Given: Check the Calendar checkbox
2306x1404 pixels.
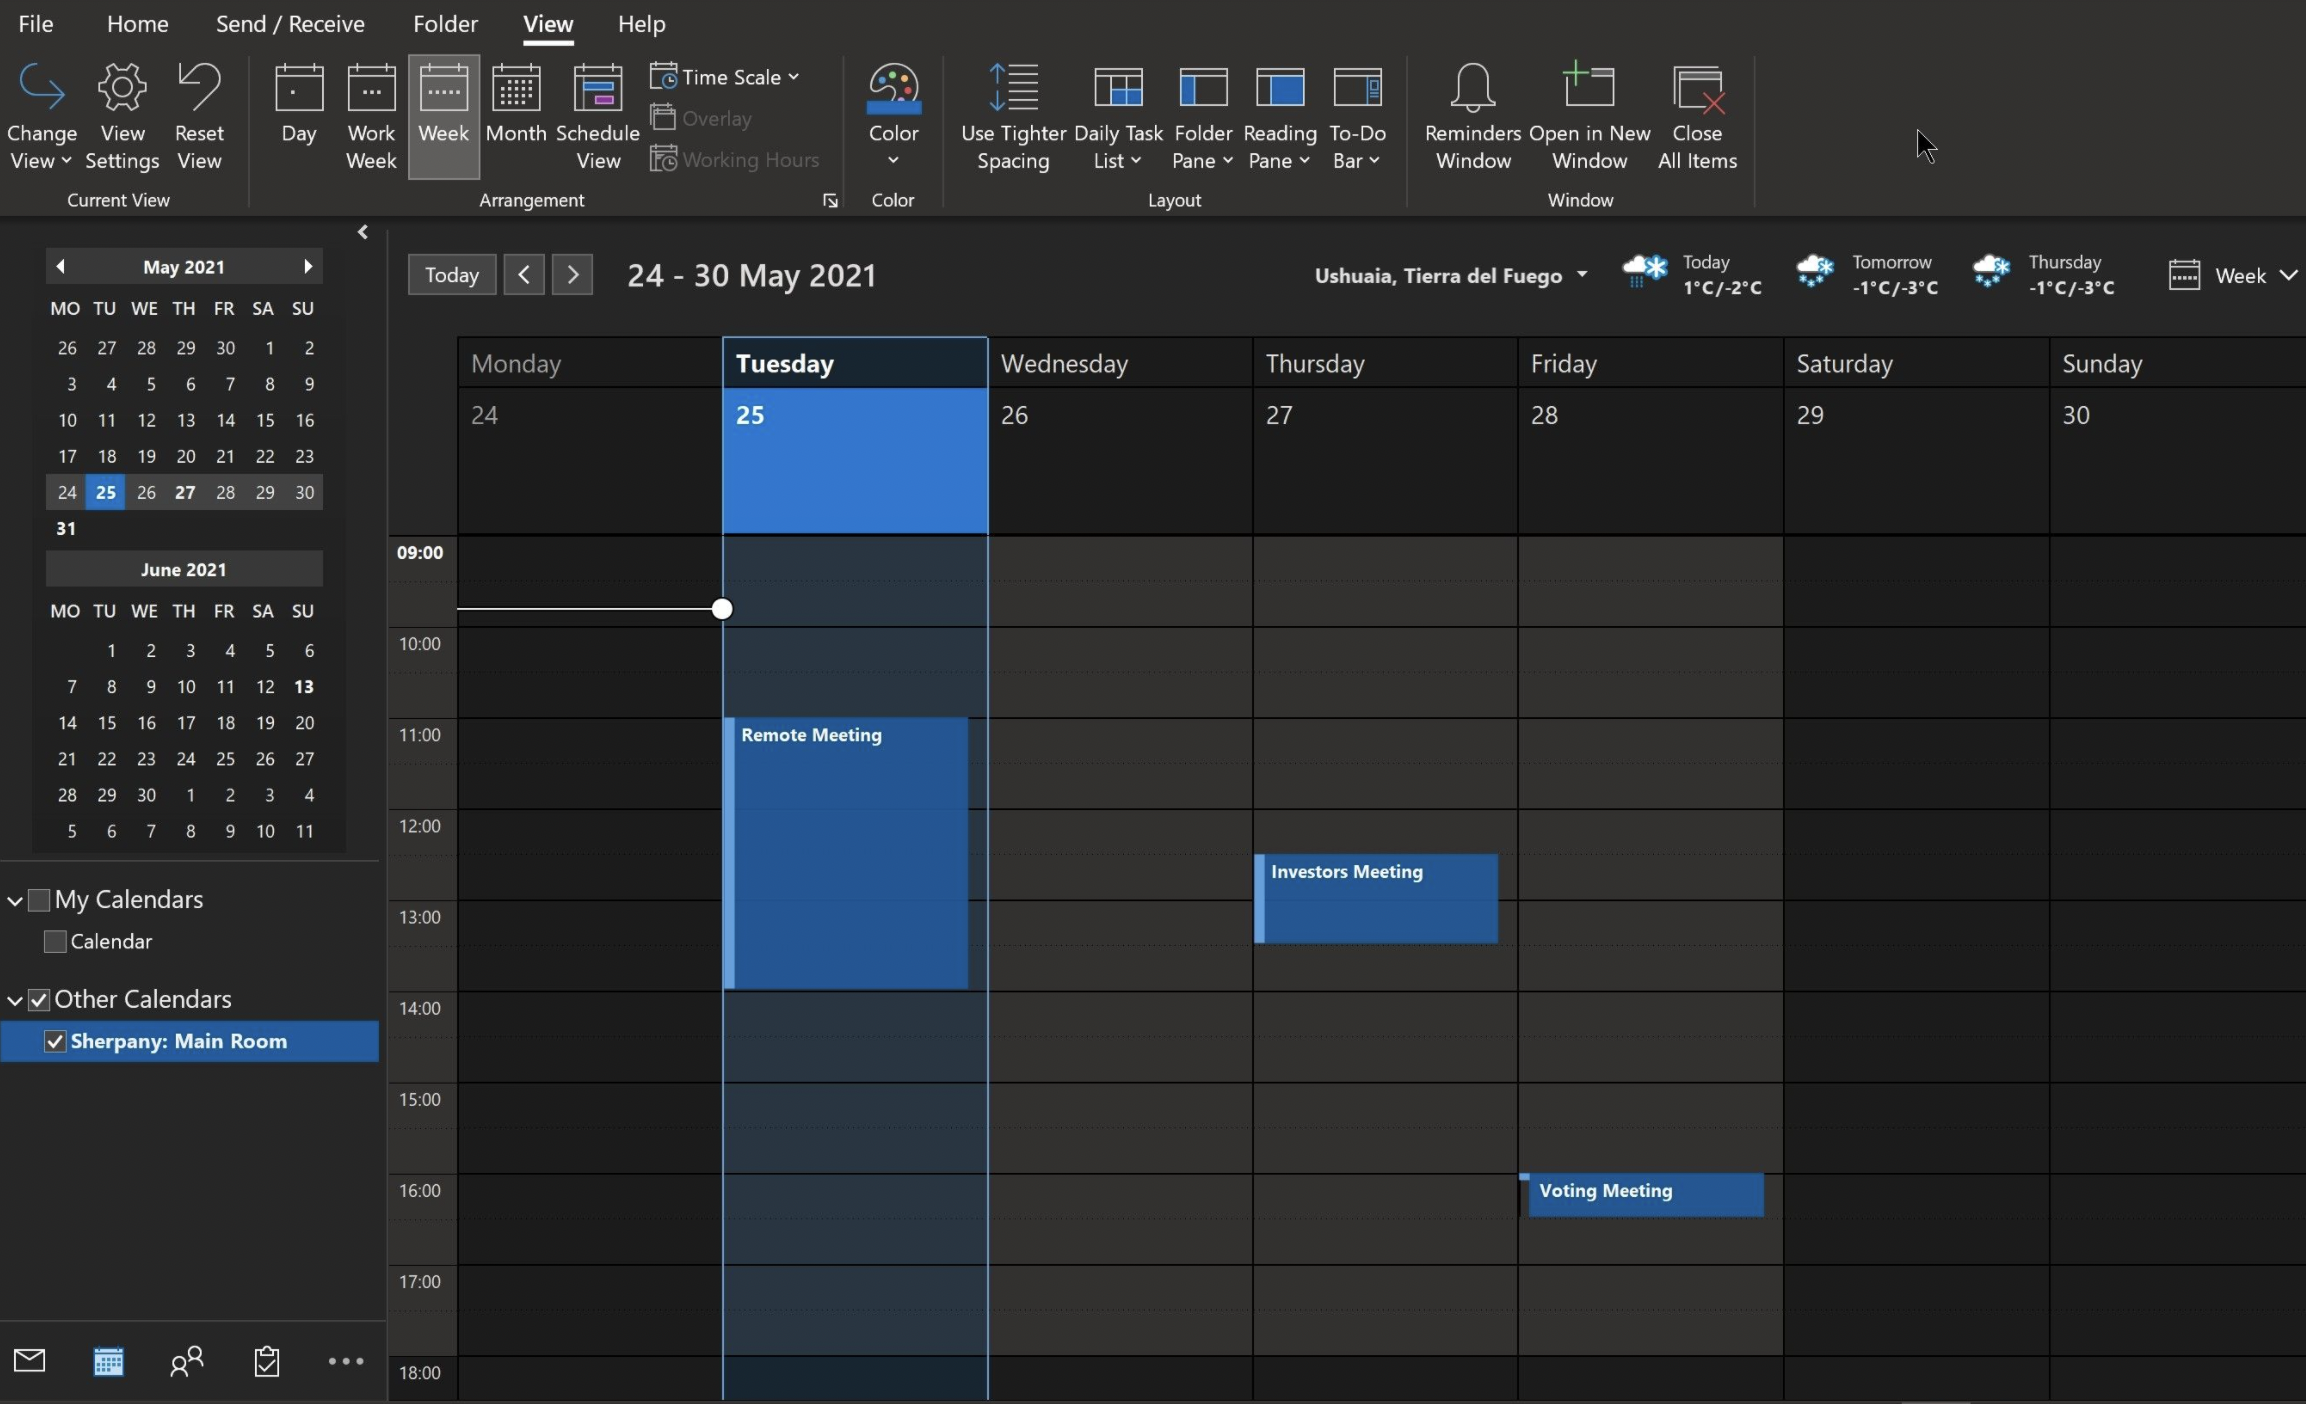Looking at the screenshot, I should point(55,941).
